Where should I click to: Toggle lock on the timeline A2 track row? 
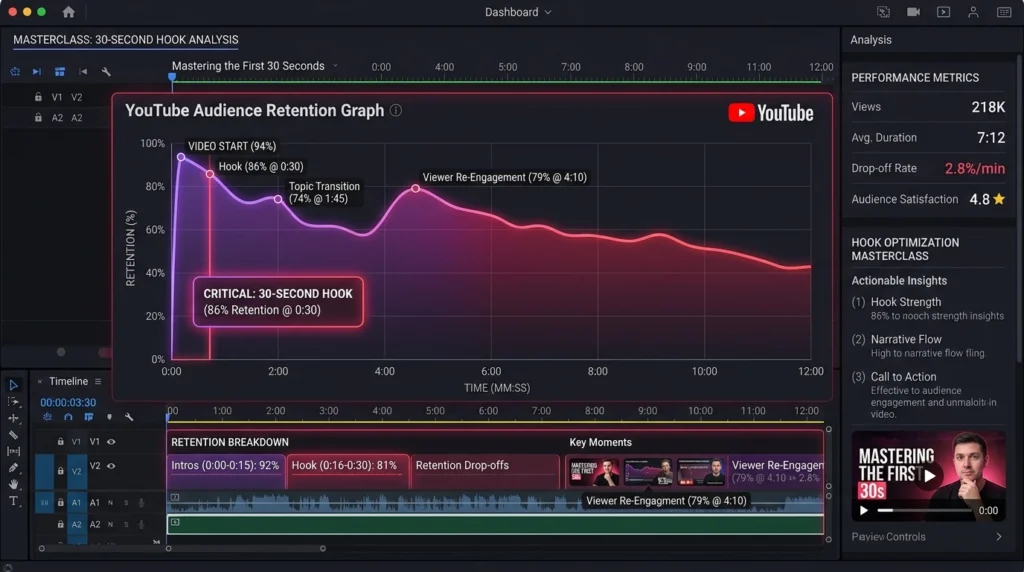click(60, 524)
